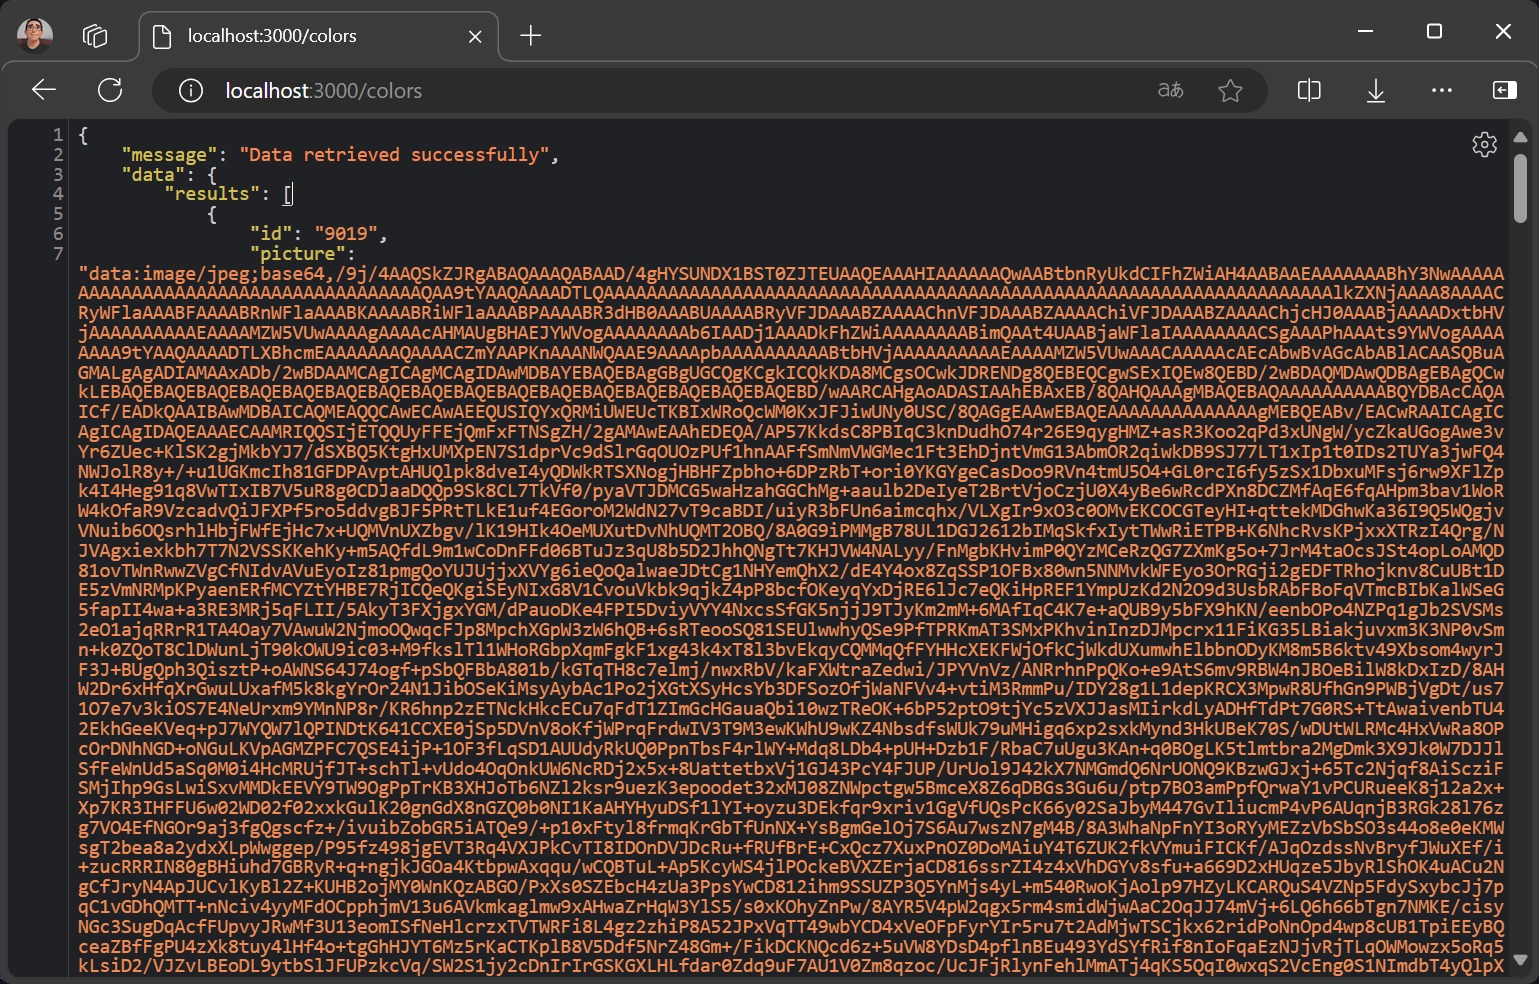Open a new tab
The height and width of the screenshot is (984, 1539).
[531, 36]
